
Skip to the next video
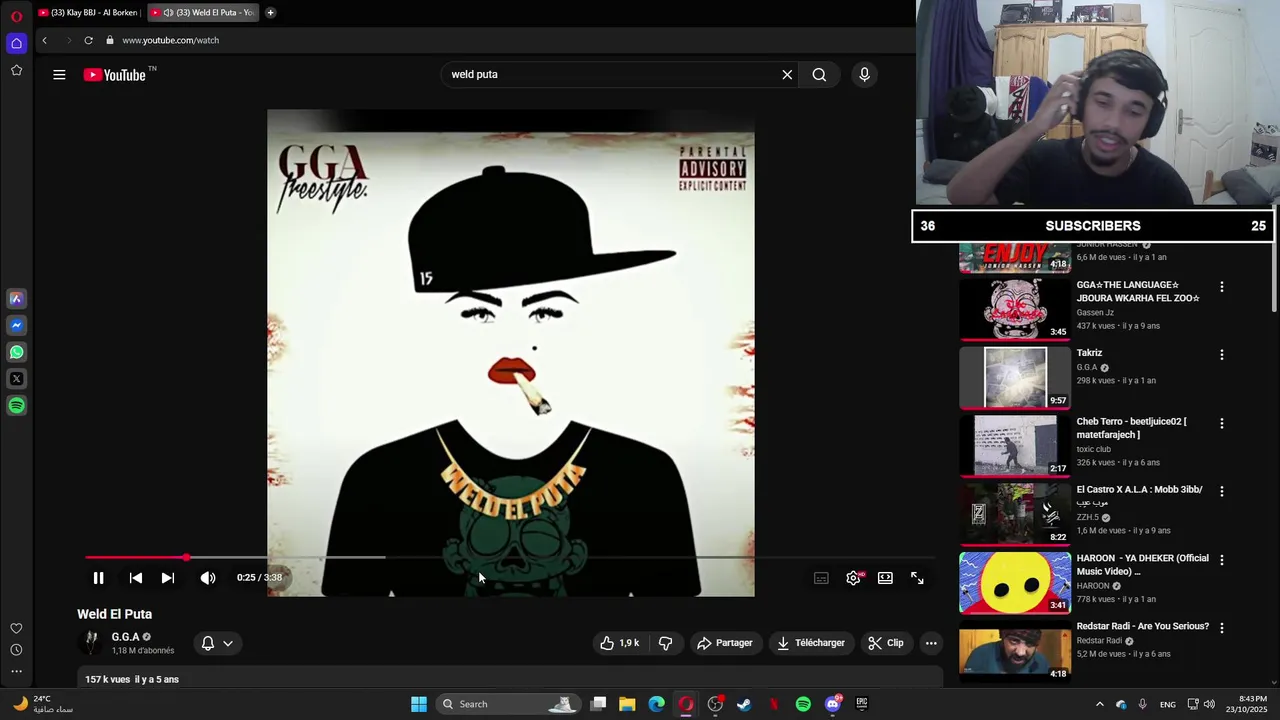pos(168,578)
